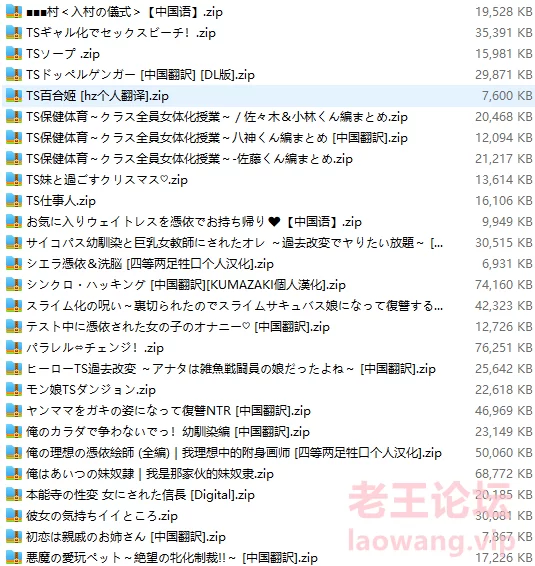Click the archive icon next to TSソープ .zip

coord(14,53)
